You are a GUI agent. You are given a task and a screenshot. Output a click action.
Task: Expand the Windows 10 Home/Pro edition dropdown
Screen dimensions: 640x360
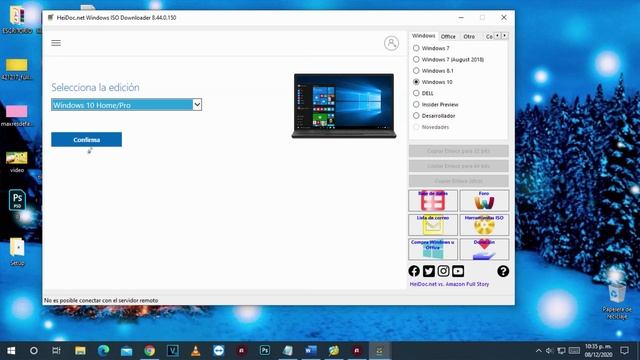click(197, 104)
